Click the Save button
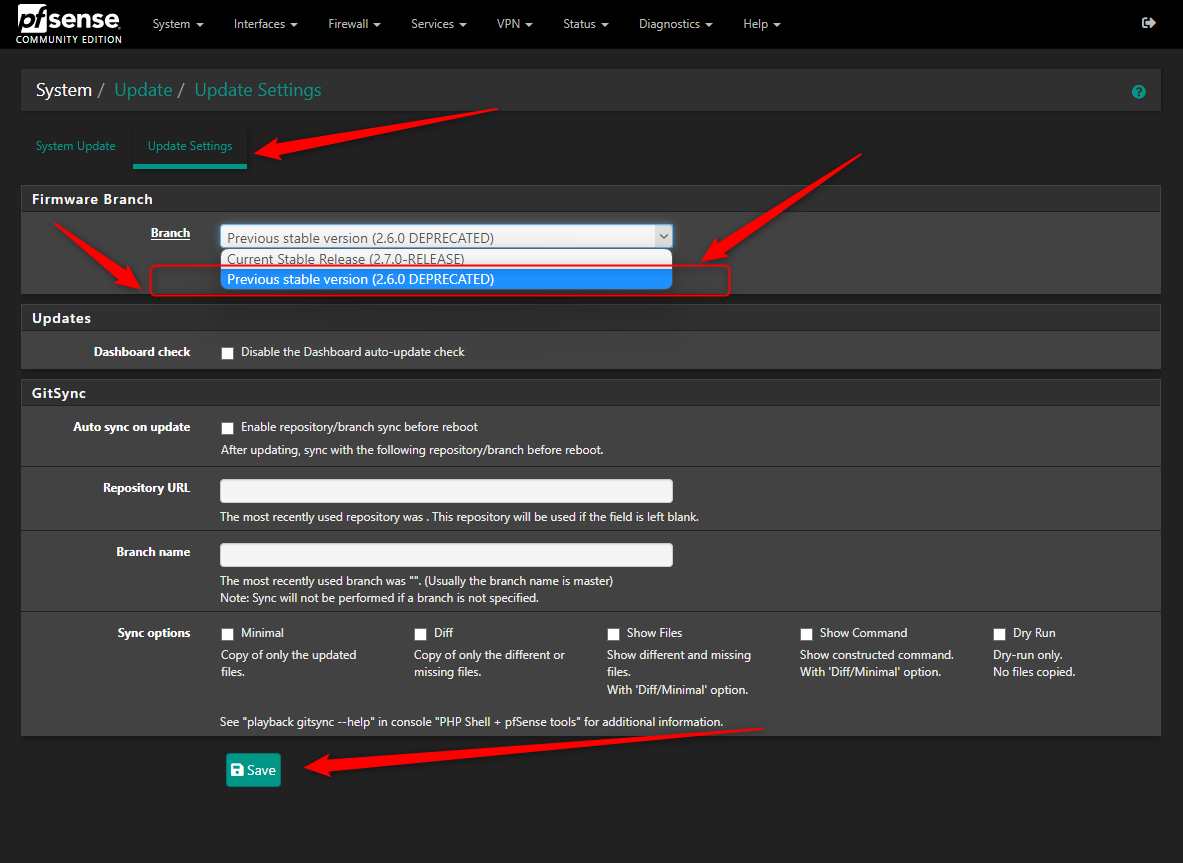The image size is (1183, 863). tap(254, 769)
